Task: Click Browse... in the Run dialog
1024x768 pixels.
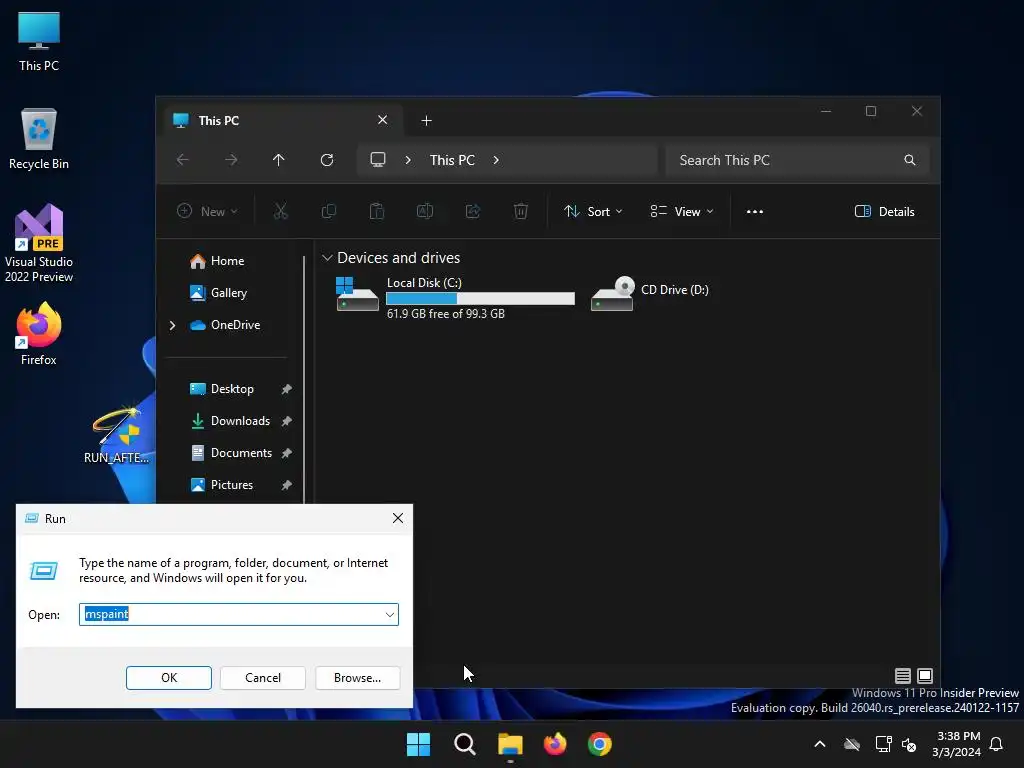Action: [x=357, y=678]
